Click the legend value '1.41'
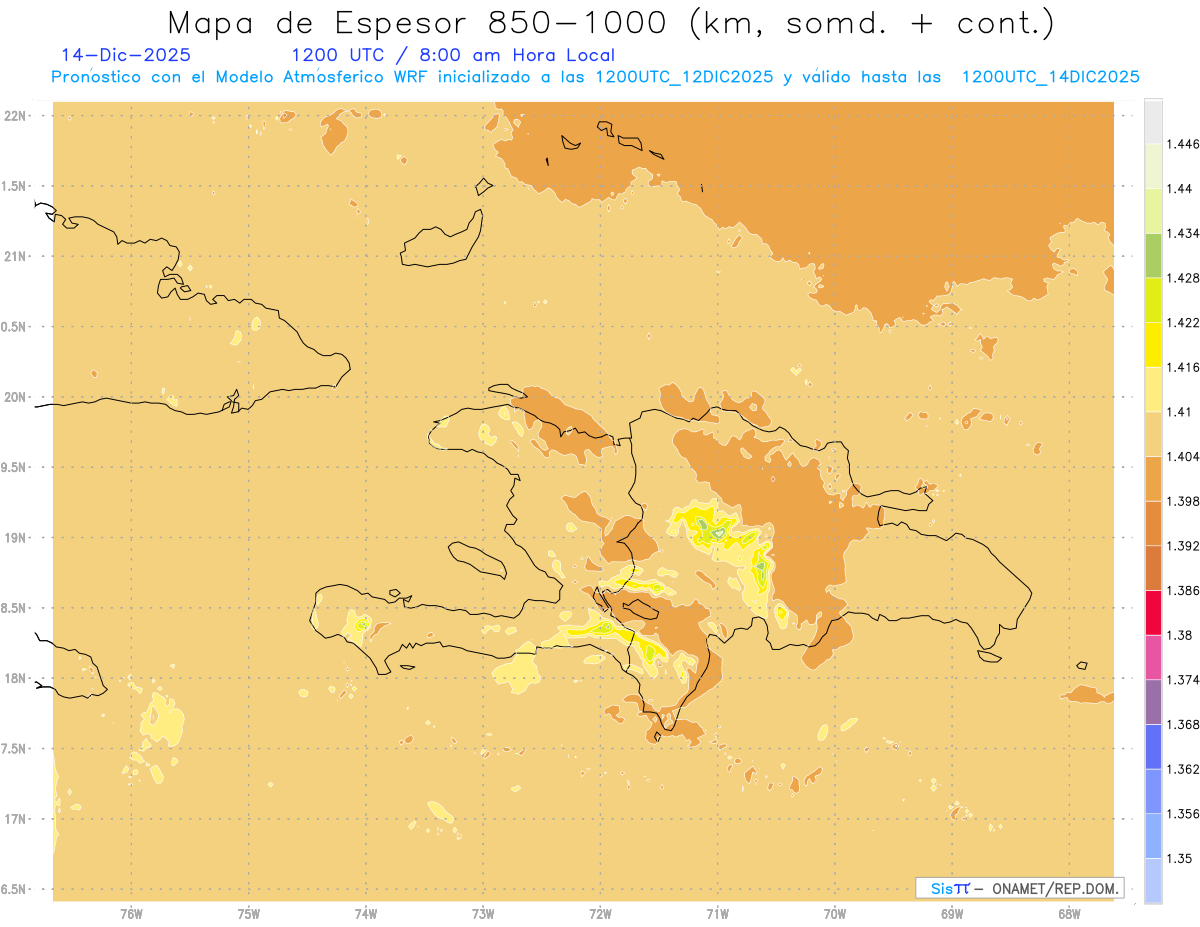The height and width of the screenshot is (927, 1200). tap(1178, 411)
